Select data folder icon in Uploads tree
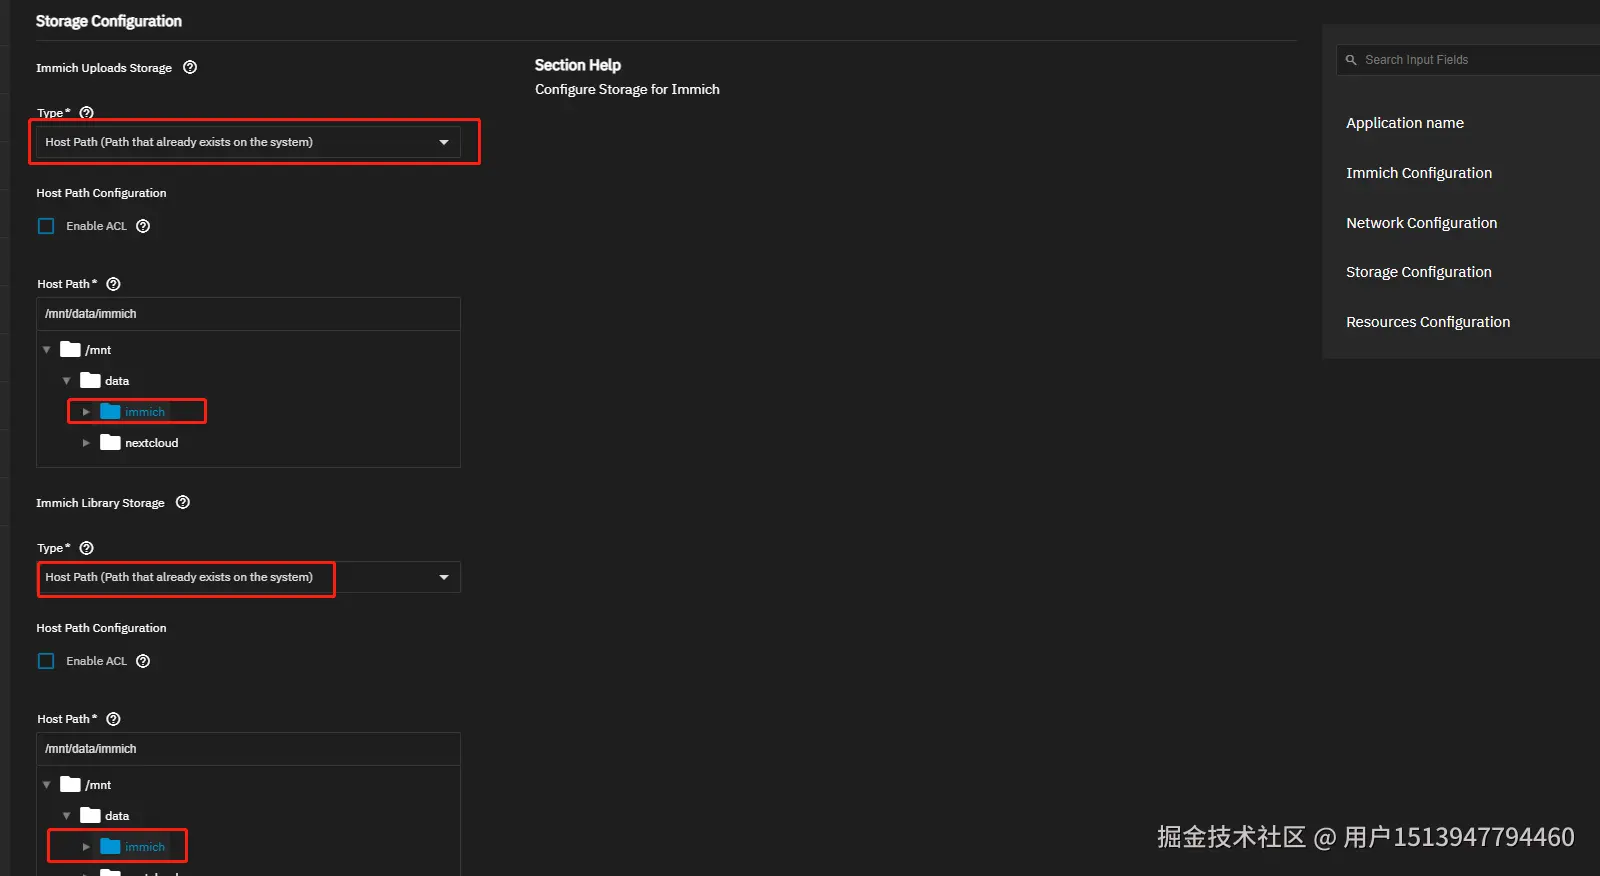1600x876 pixels. click(90, 380)
